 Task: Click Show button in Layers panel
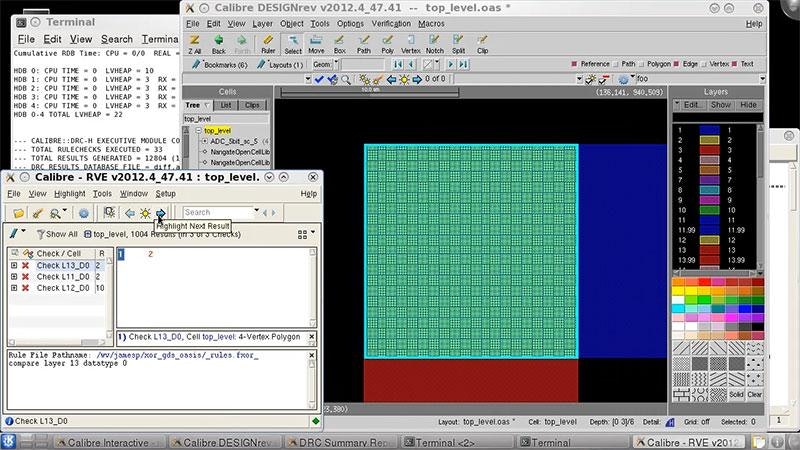coord(720,105)
